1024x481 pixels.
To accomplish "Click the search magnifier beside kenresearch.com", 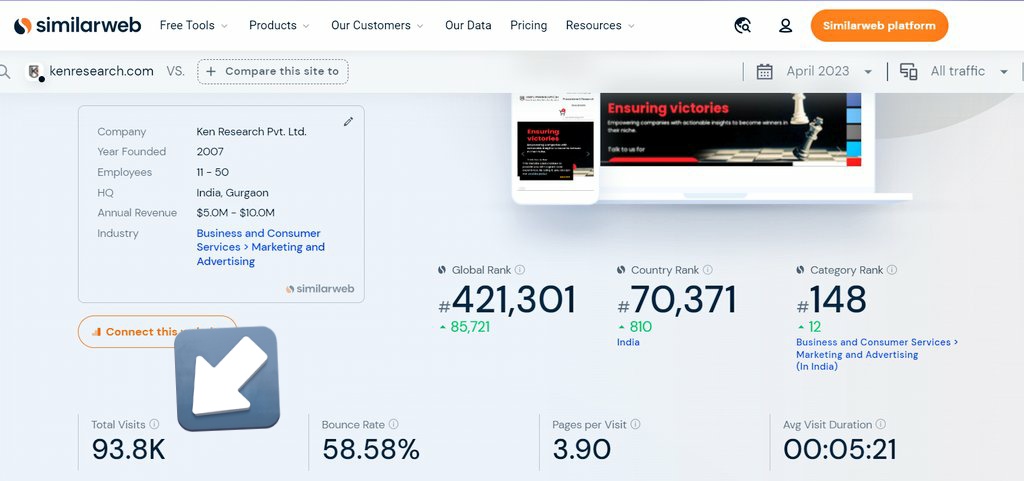I will pos(5,71).
